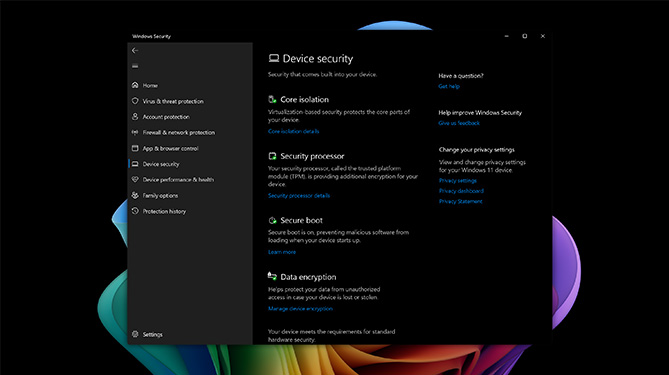Viewport: 669px width, 375px height.
Task: Click the Settings gear icon
Action: point(135,334)
